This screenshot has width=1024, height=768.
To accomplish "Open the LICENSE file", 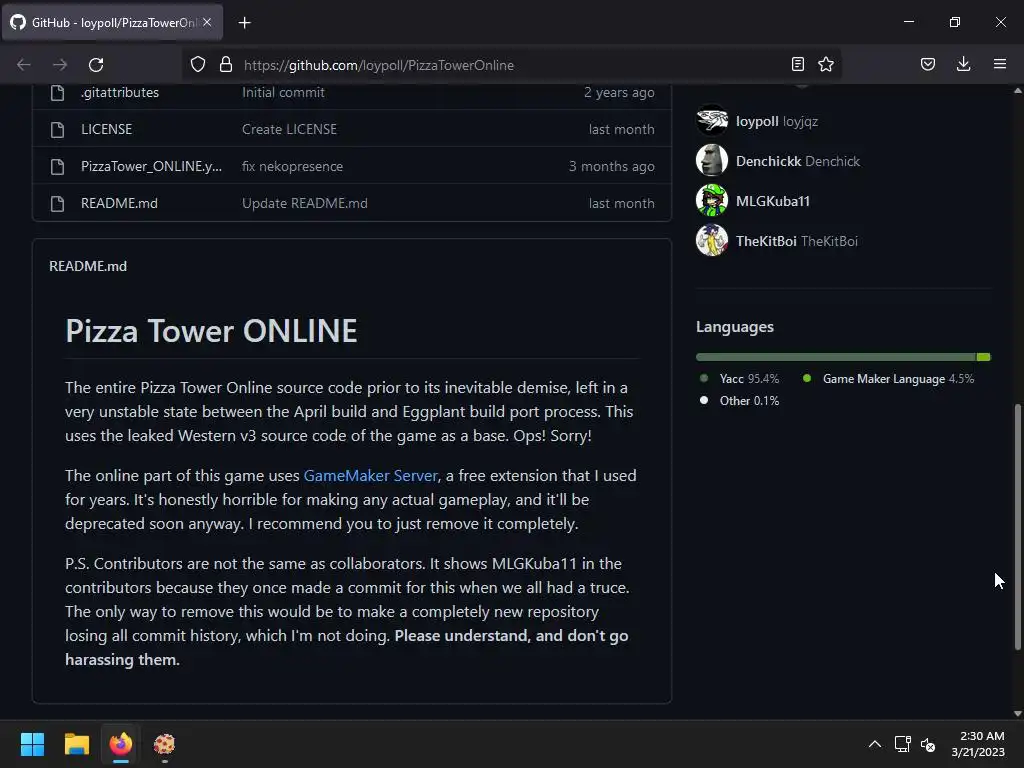I will pos(106,129).
